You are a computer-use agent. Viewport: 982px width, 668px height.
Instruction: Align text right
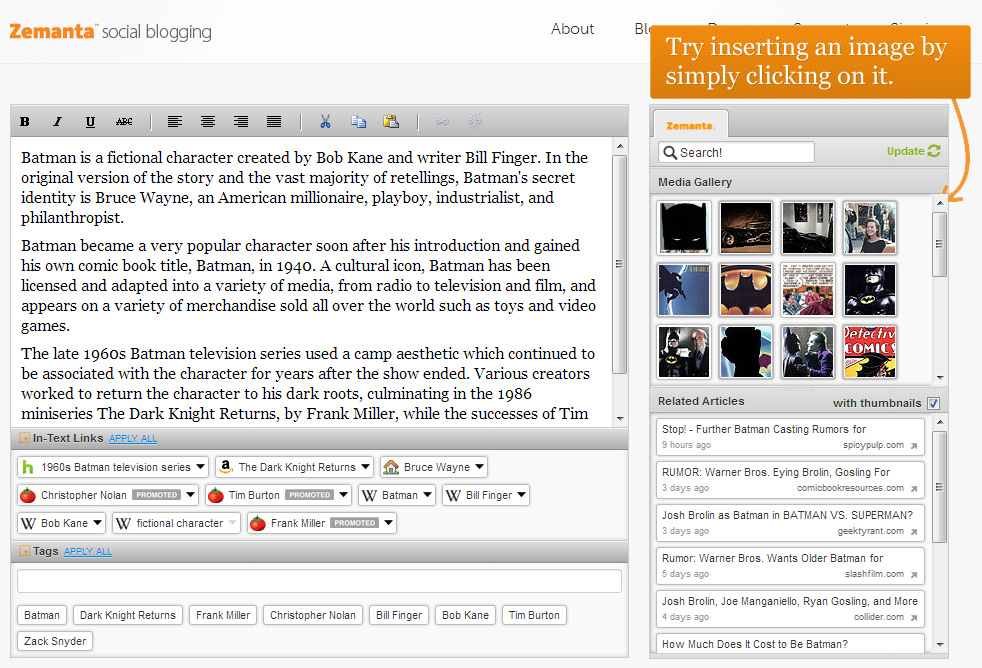241,121
